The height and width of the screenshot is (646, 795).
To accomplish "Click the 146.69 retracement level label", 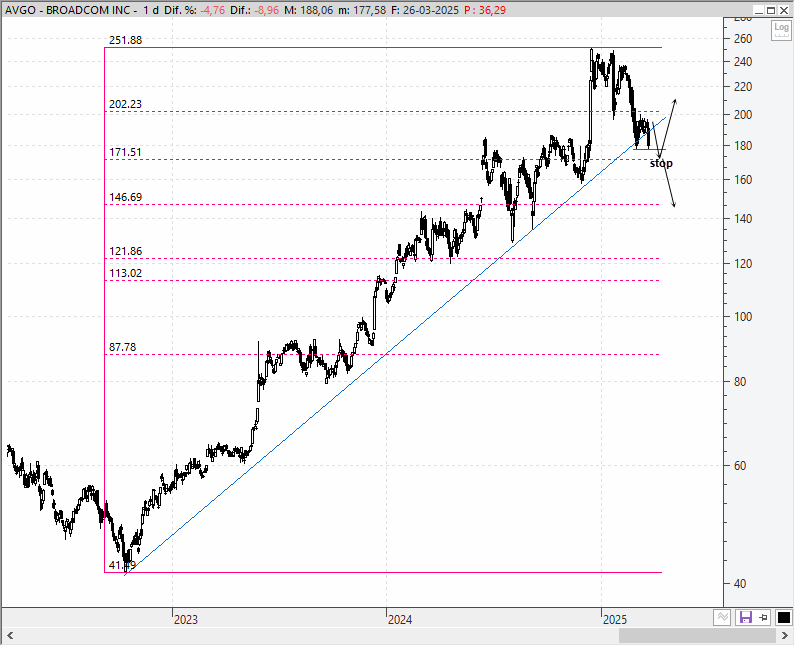I will pyautogui.click(x=125, y=197).
